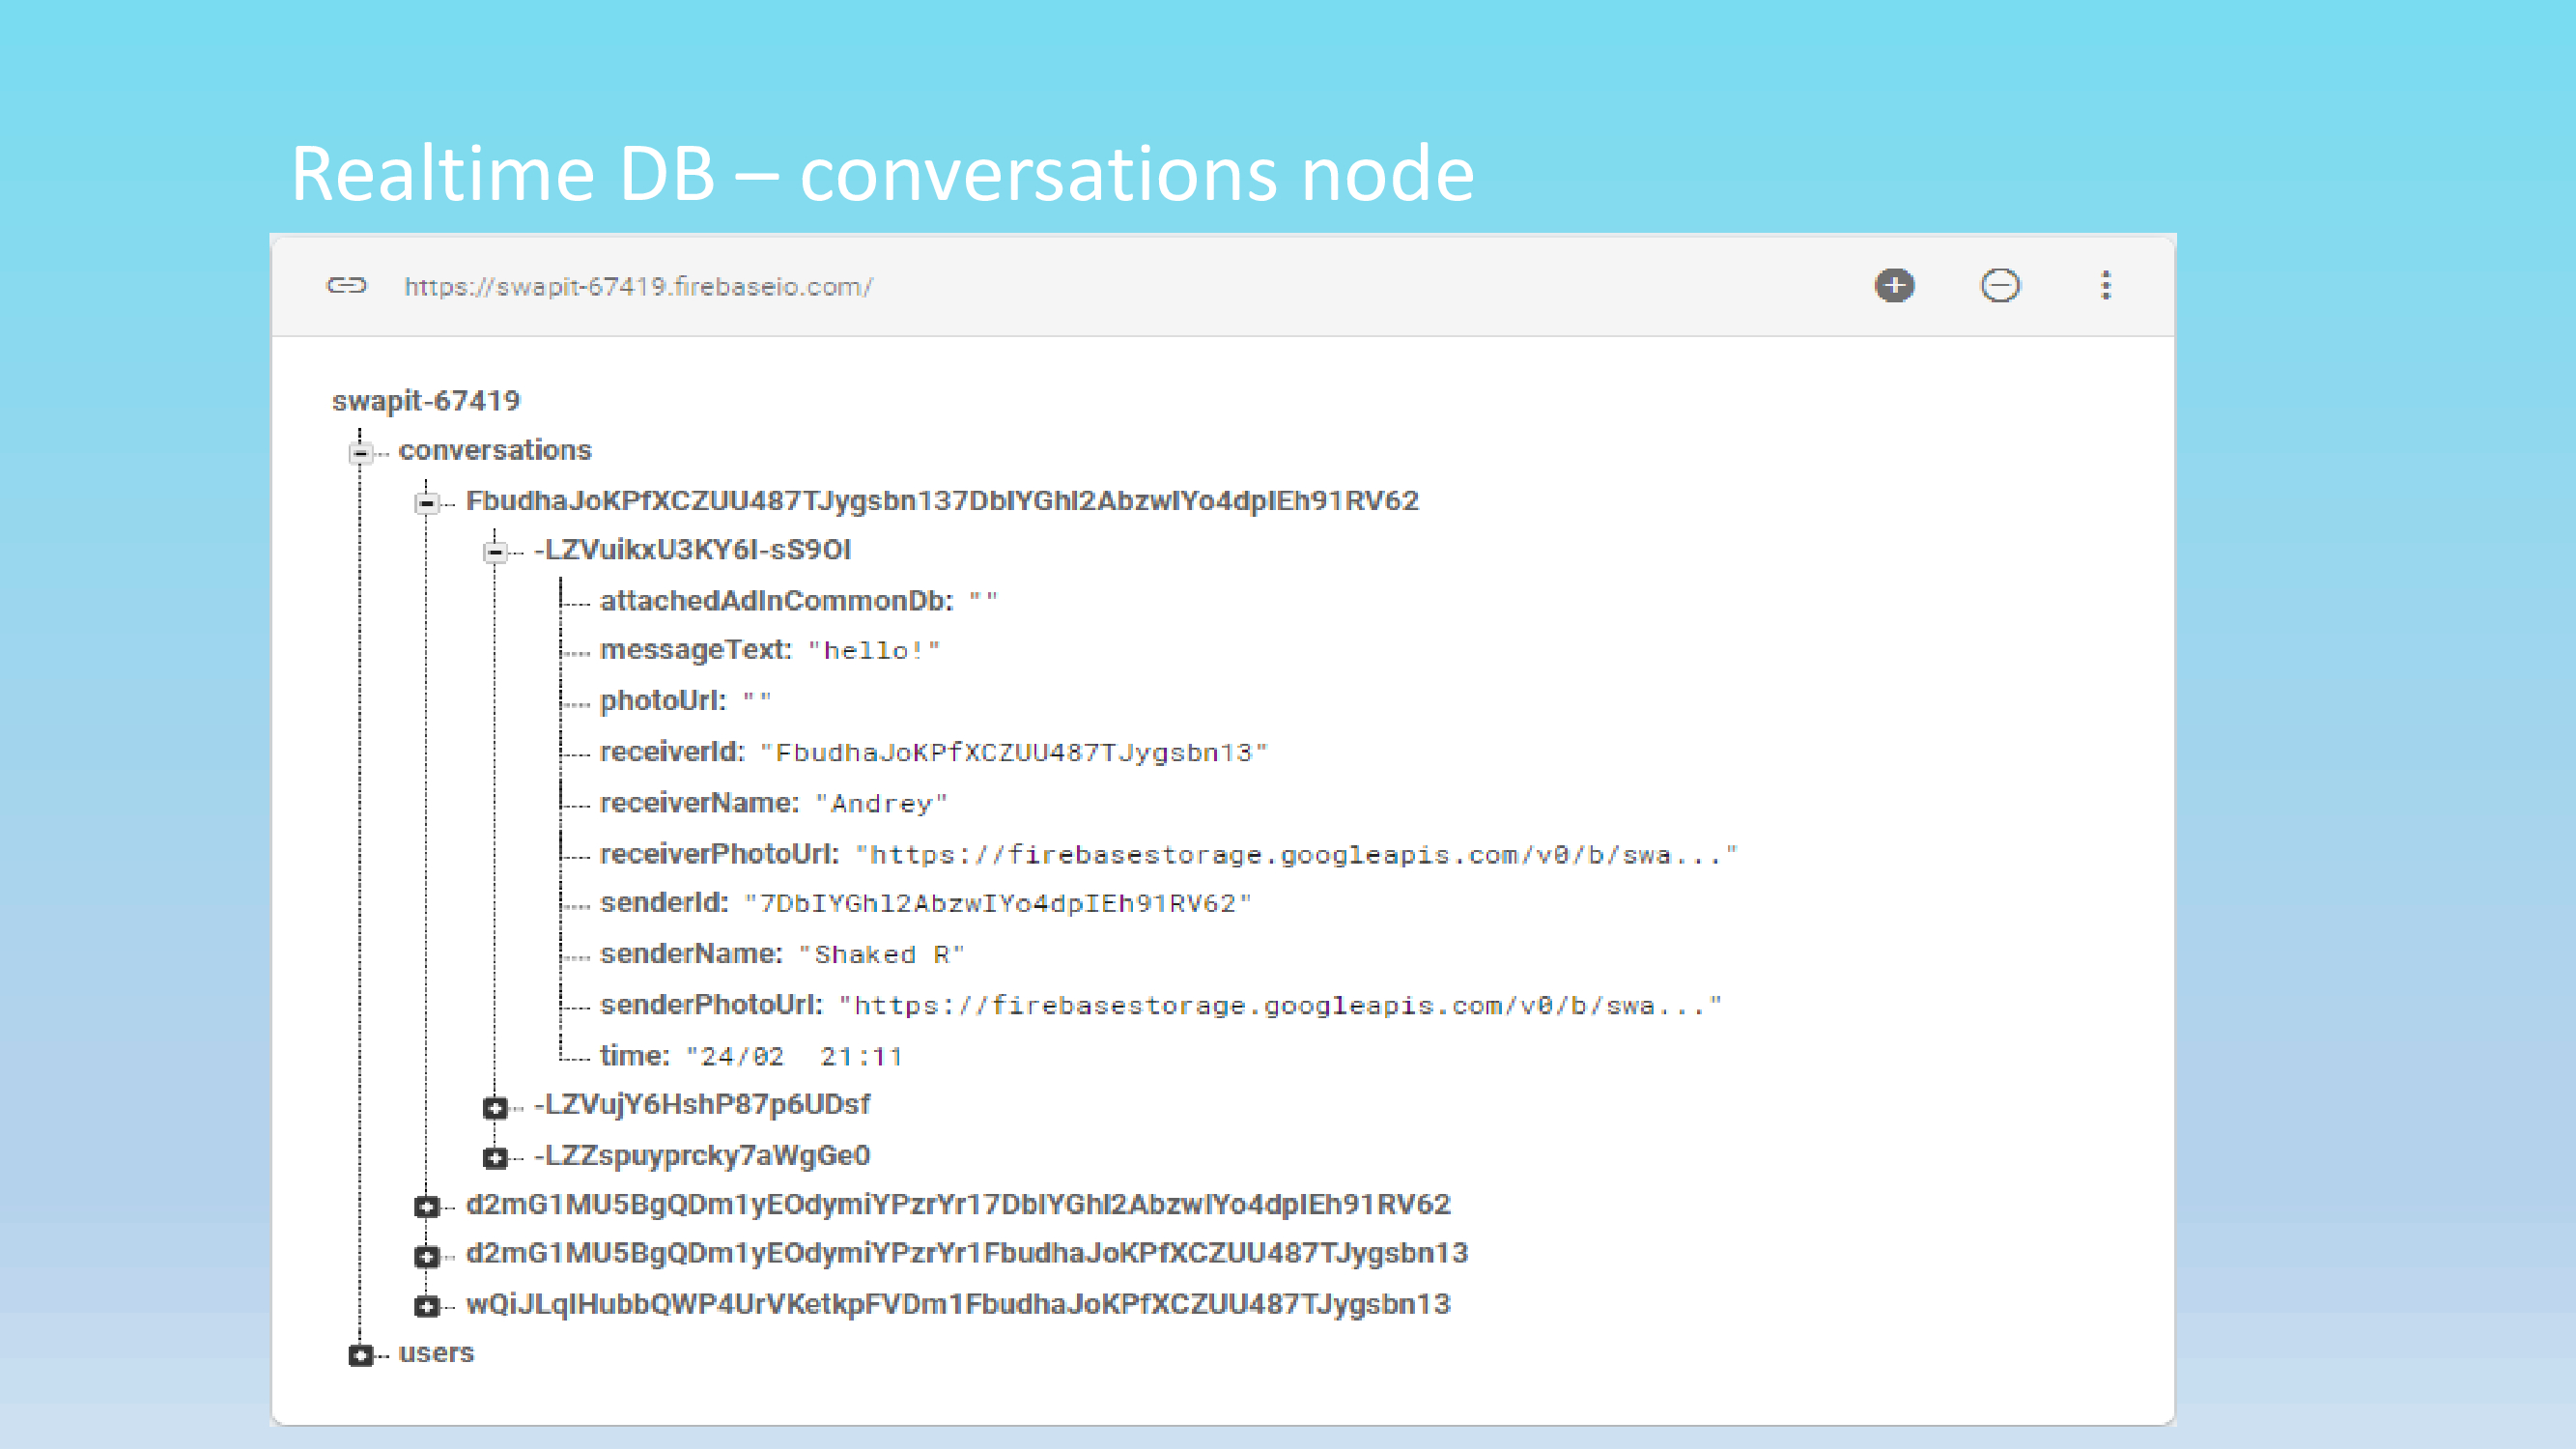Collapse the FbudhaJoKPfXCZUU487 conversation node
The width and height of the screenshot is (2576, 1449).
[426, 504]
